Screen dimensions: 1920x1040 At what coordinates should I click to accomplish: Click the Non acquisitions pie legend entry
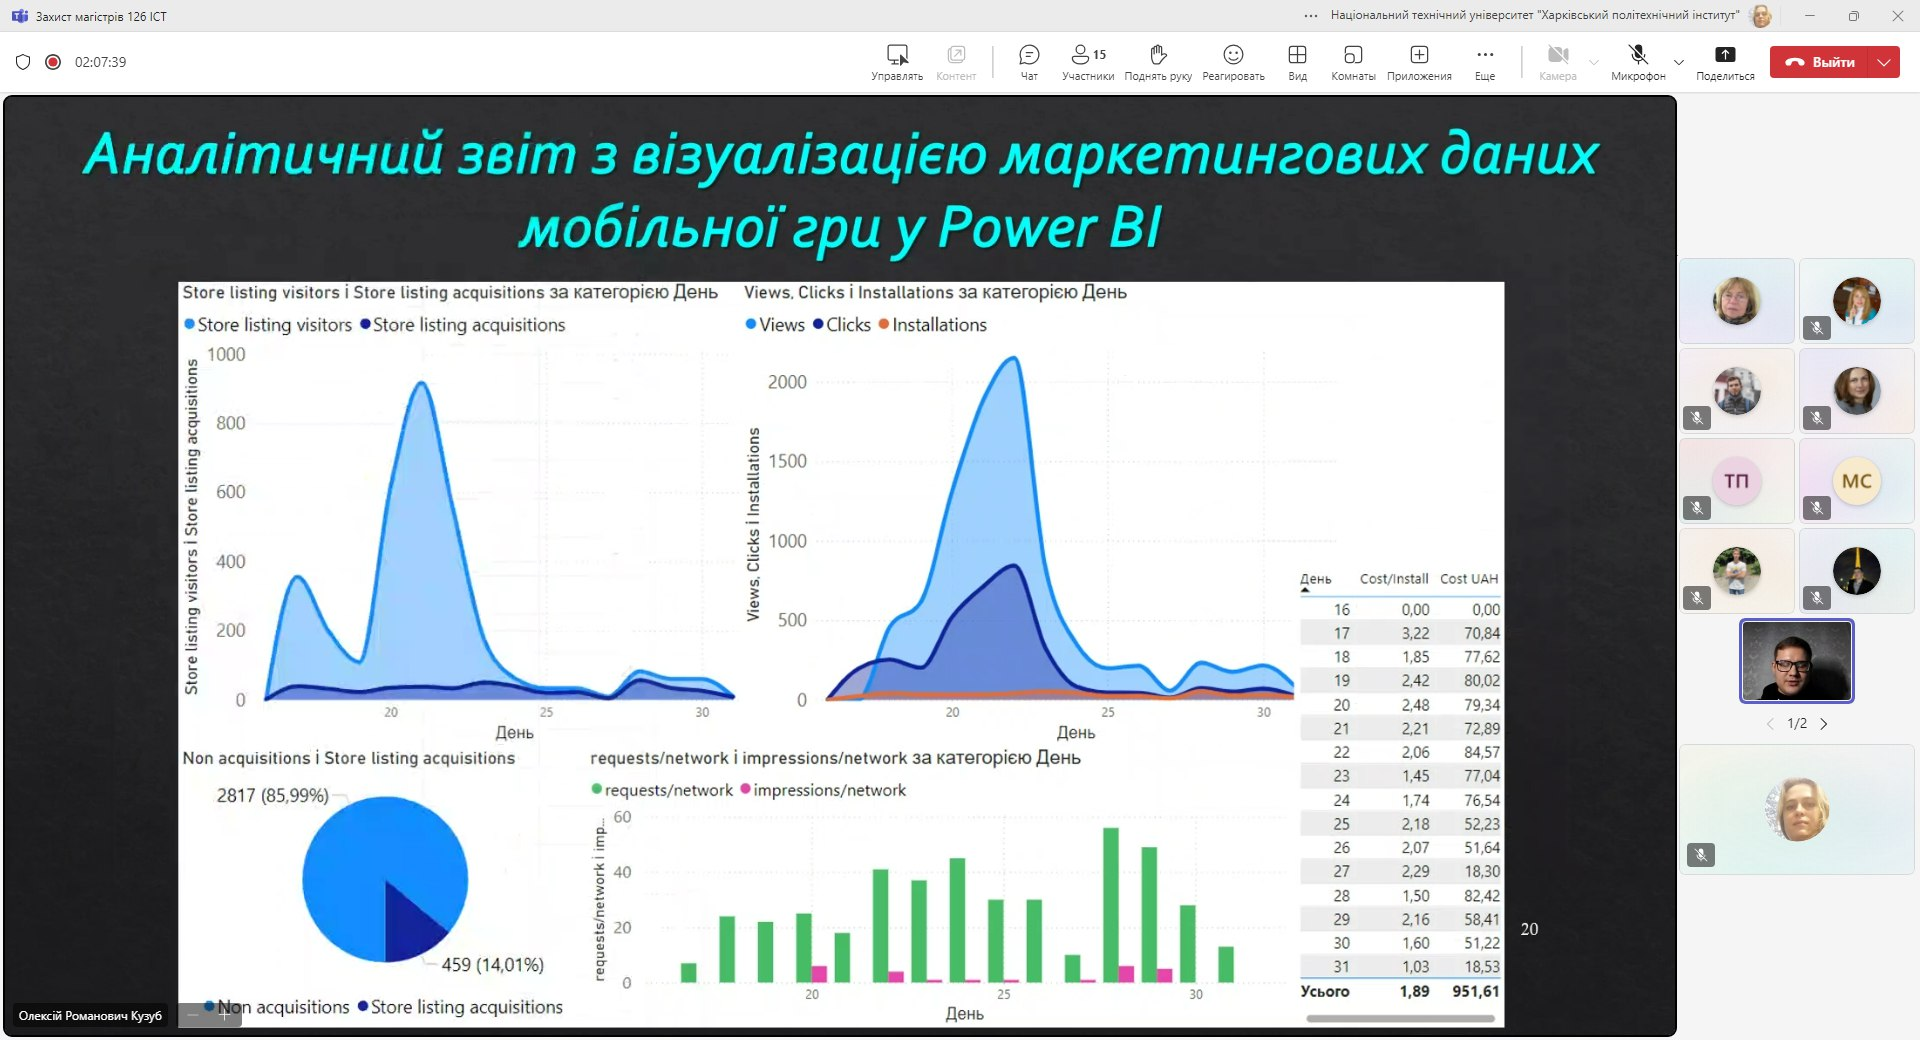coord(277,1007)
